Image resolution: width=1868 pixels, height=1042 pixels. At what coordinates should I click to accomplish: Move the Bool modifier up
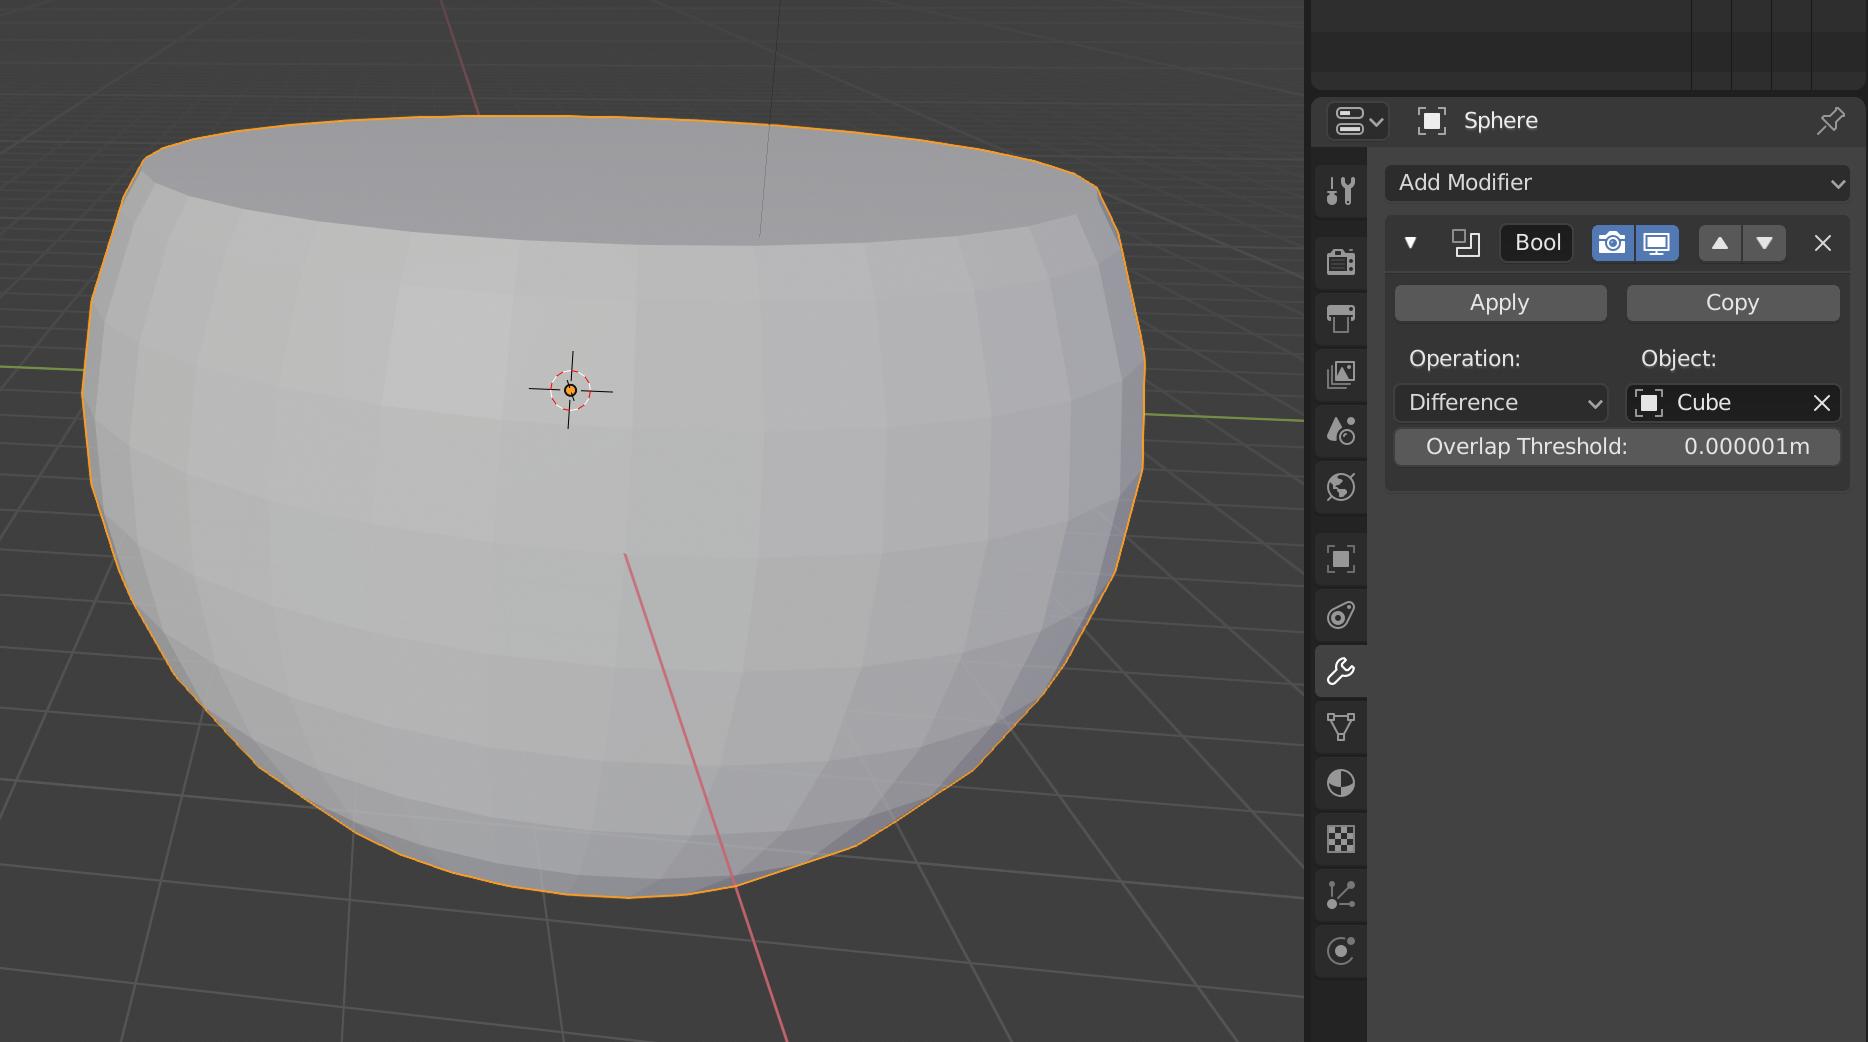[1720, 243]
